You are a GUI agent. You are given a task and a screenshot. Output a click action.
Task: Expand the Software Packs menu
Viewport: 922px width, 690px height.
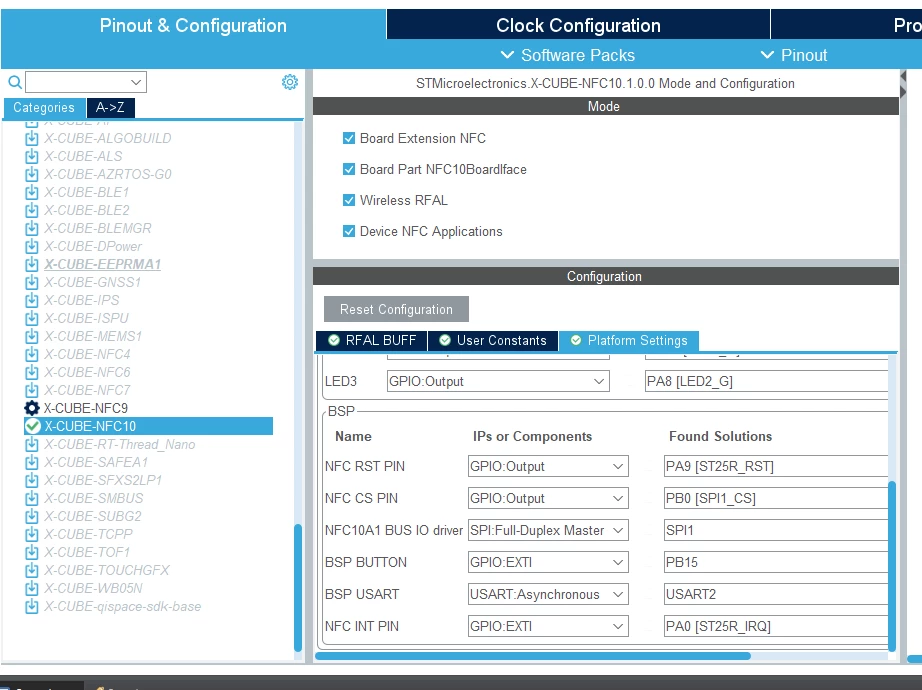567,55
